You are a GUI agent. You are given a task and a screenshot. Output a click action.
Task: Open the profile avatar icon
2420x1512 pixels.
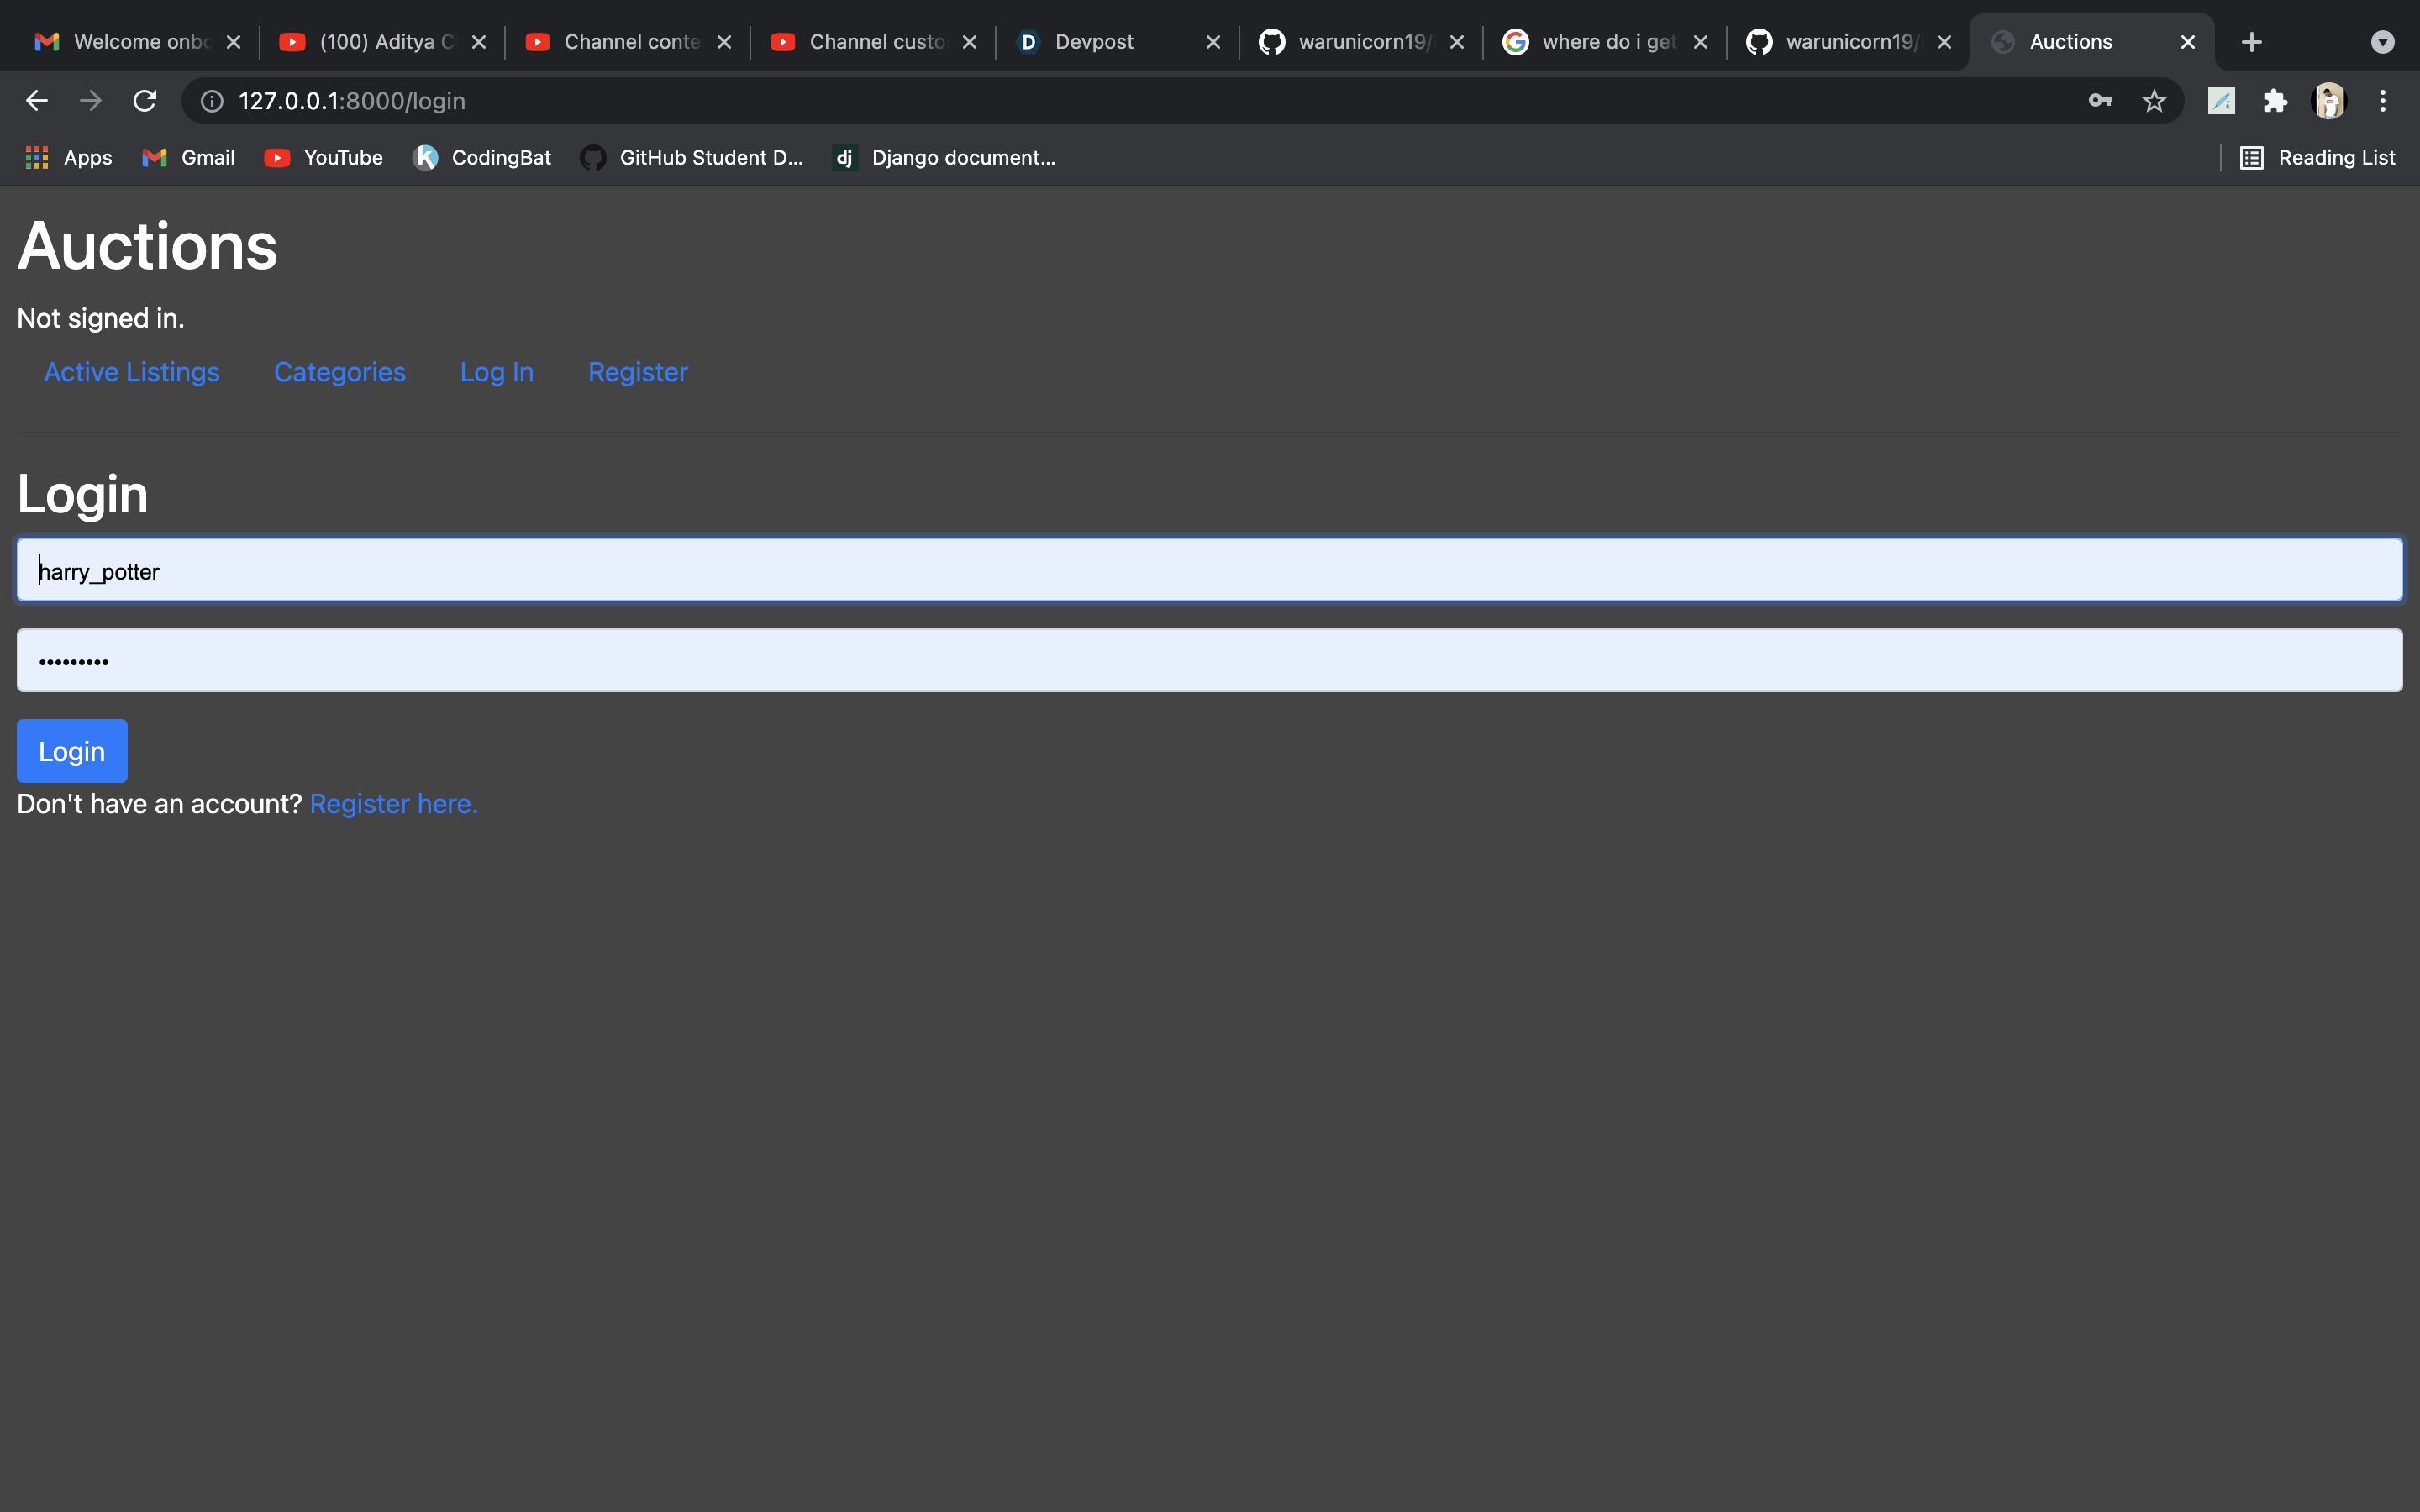pyautogui.click(x=2329, y=101)
